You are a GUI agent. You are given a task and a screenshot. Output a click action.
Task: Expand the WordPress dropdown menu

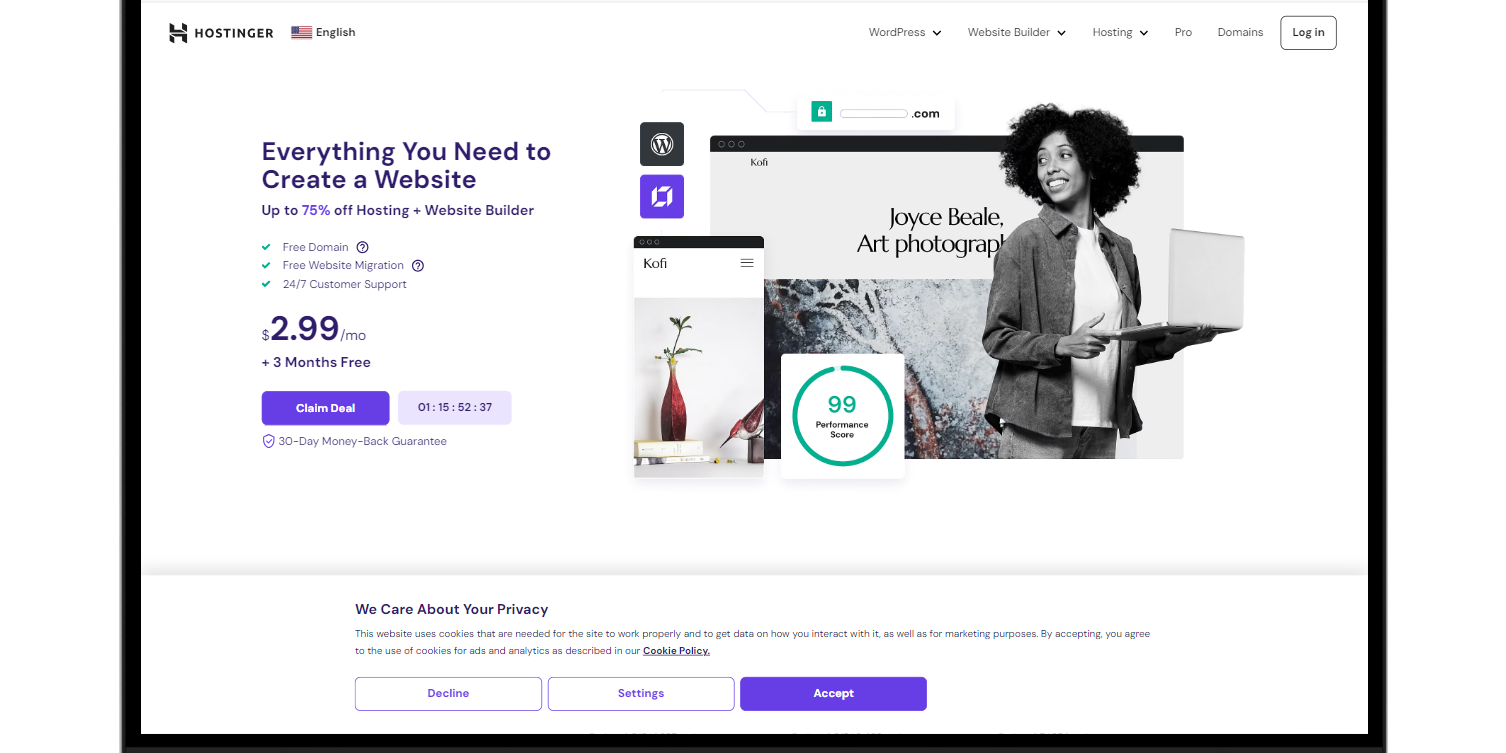point(905,33)
